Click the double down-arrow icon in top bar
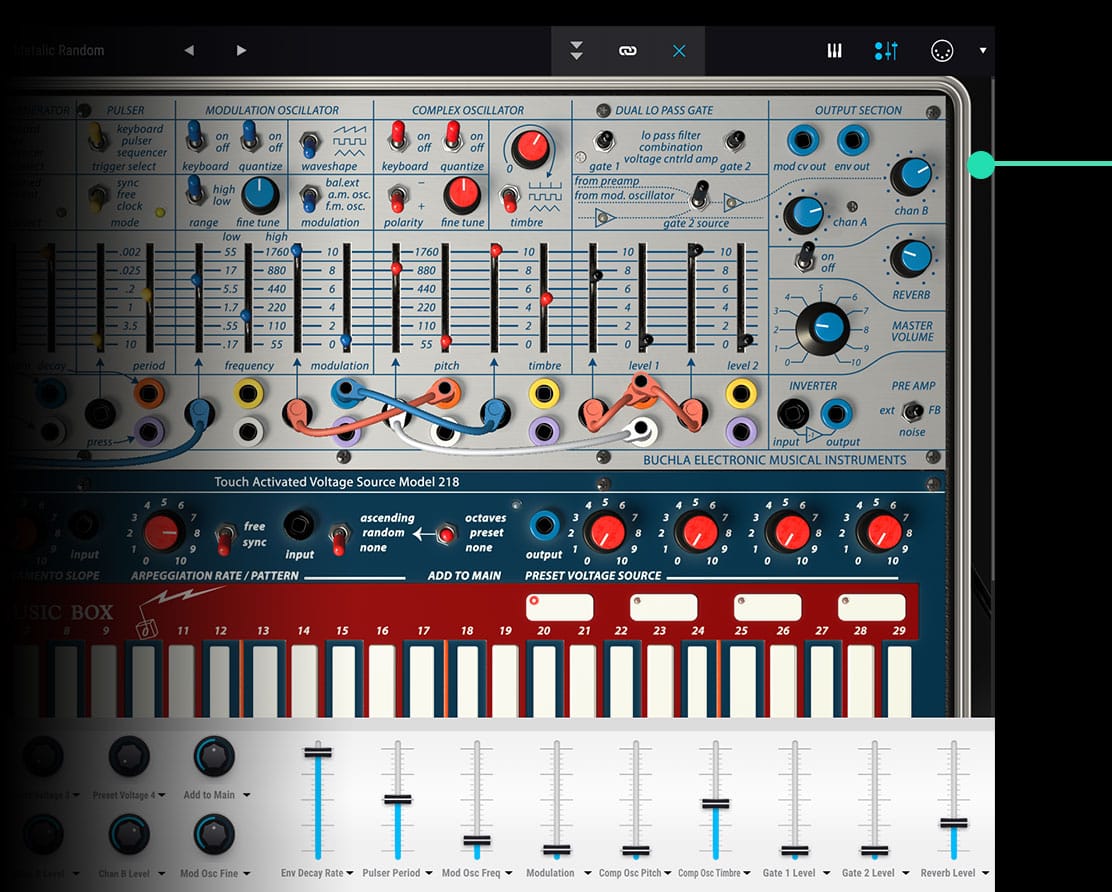The width and height of the screenshot is (1112, 892). pyautogui.click(x=577, y=50)
